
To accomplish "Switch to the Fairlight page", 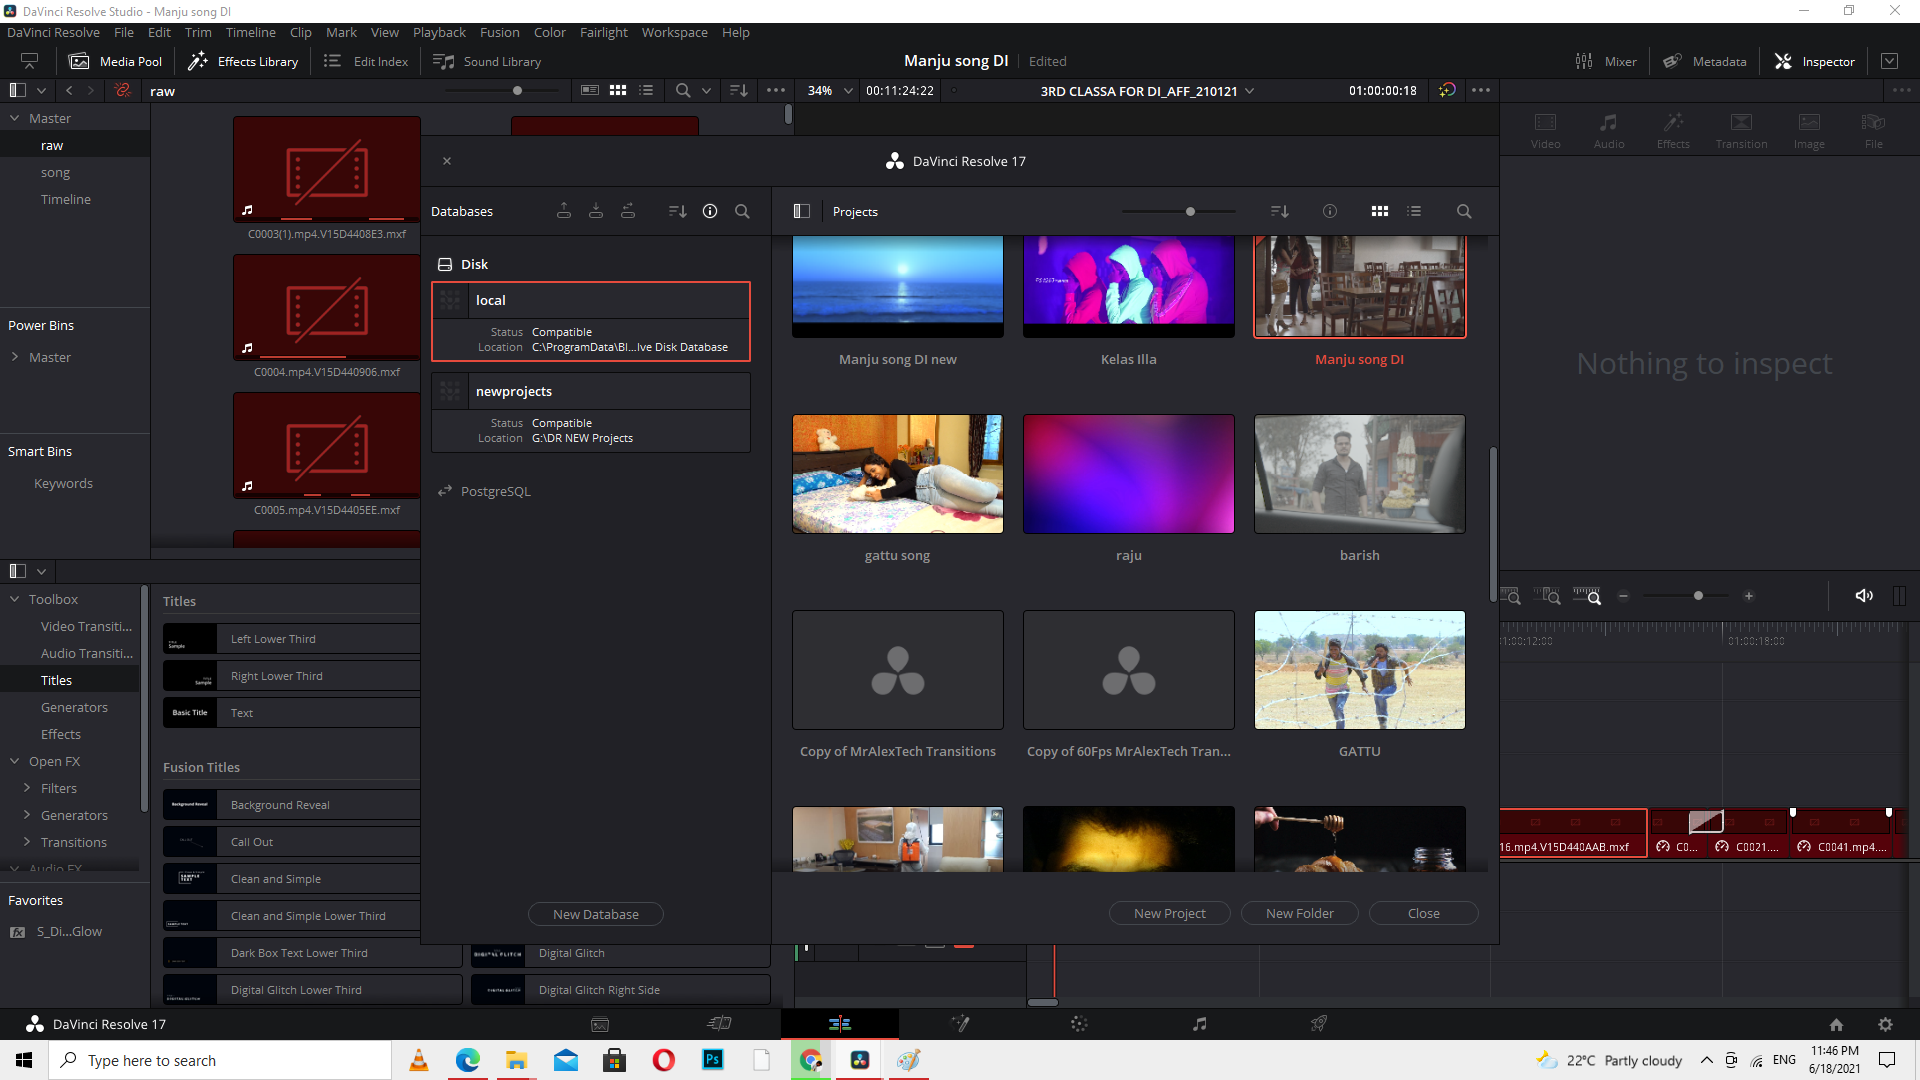I will tap(1199, 1024).
